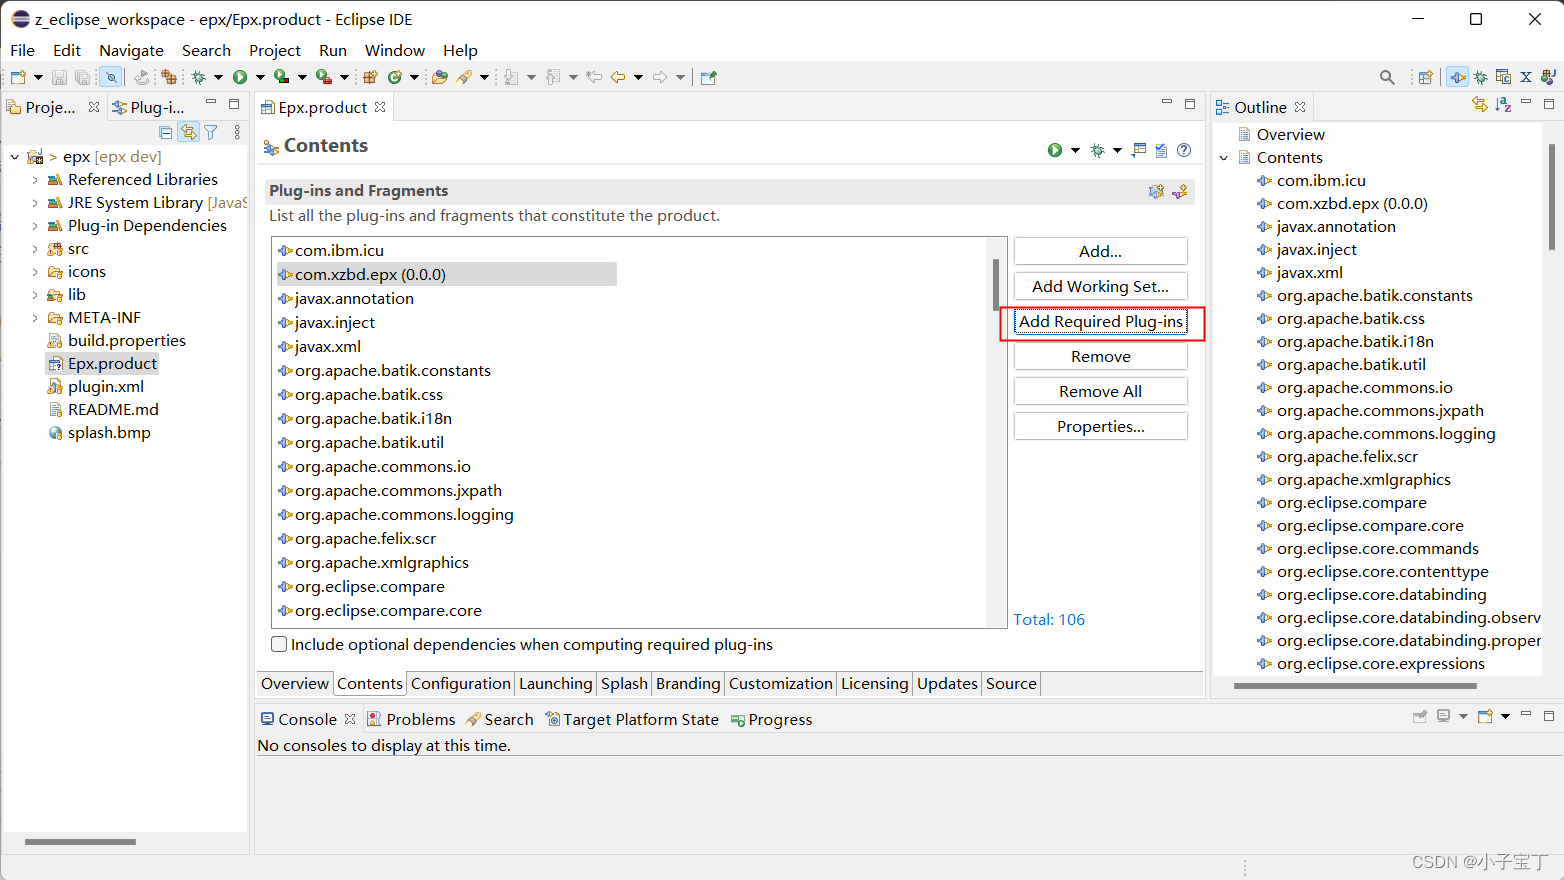The width and height of the screenshot is (1564, 880).
Task: Collapse all in Project Explorer icon
Action: pyautogui.click(x=166, y=132)
